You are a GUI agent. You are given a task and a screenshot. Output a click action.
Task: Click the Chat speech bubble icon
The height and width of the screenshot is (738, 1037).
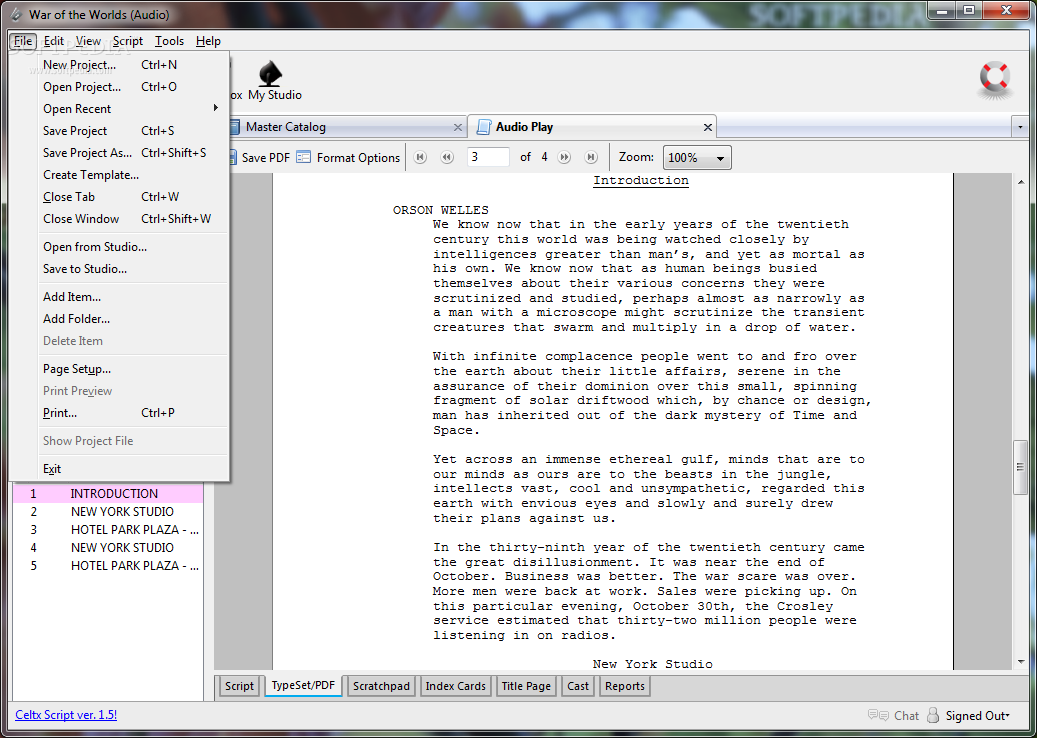pyautogui.click(x=878, y=716)
